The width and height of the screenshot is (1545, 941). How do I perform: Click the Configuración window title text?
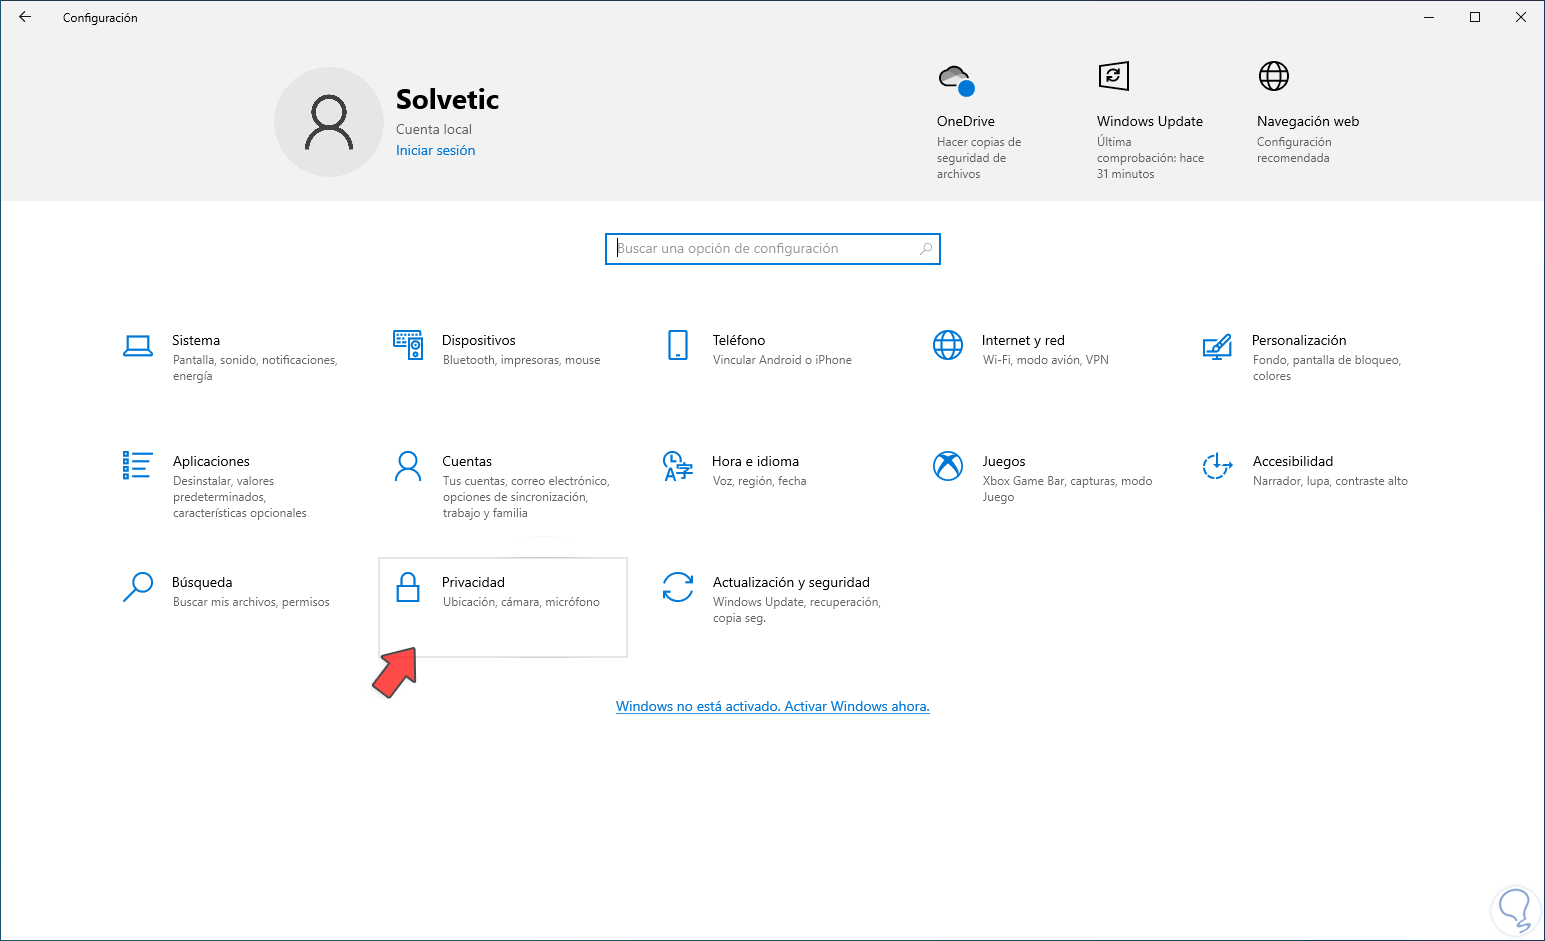[x=100, y=18]
